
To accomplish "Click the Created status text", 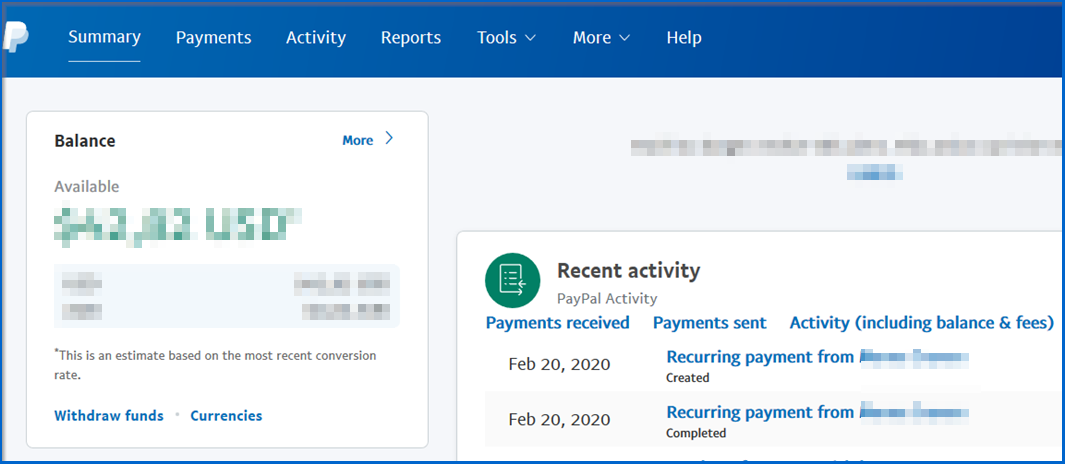I will [687, 377].
